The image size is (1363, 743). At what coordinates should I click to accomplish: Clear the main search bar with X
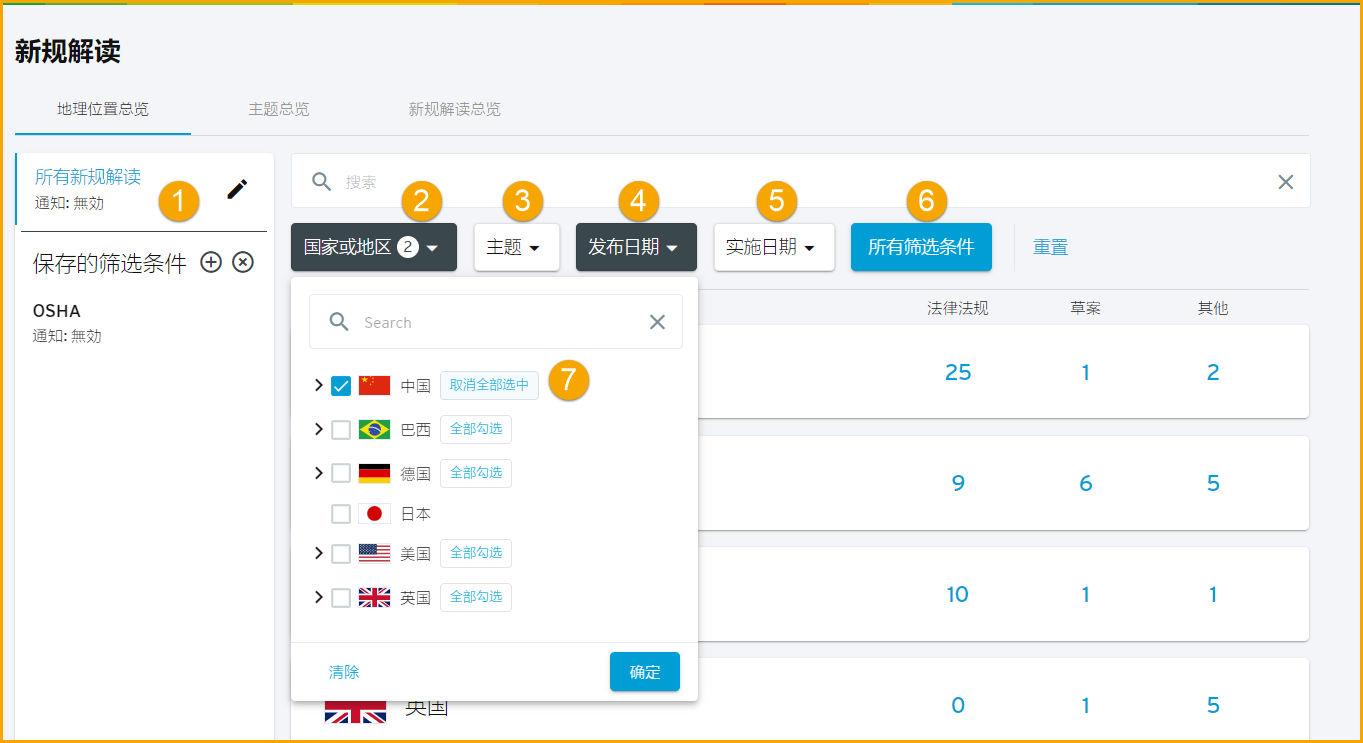pyautogui.click(x=1286, y=181)
